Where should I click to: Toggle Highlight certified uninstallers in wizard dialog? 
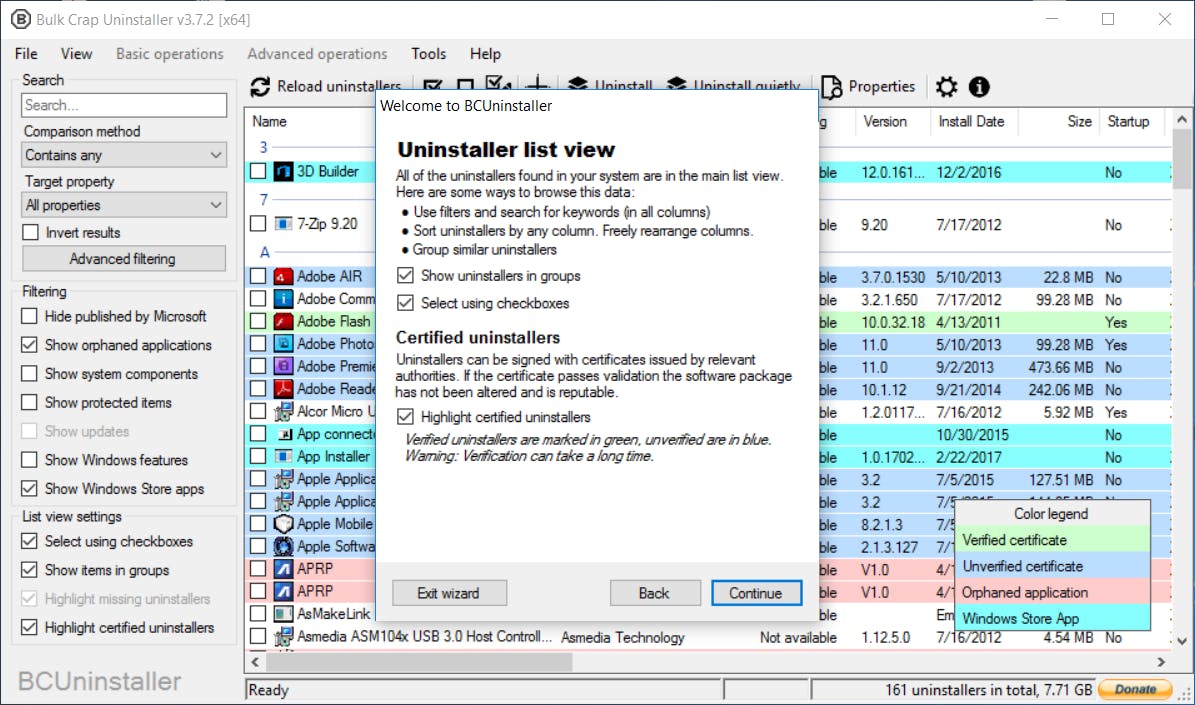click(x=405, y=417)
